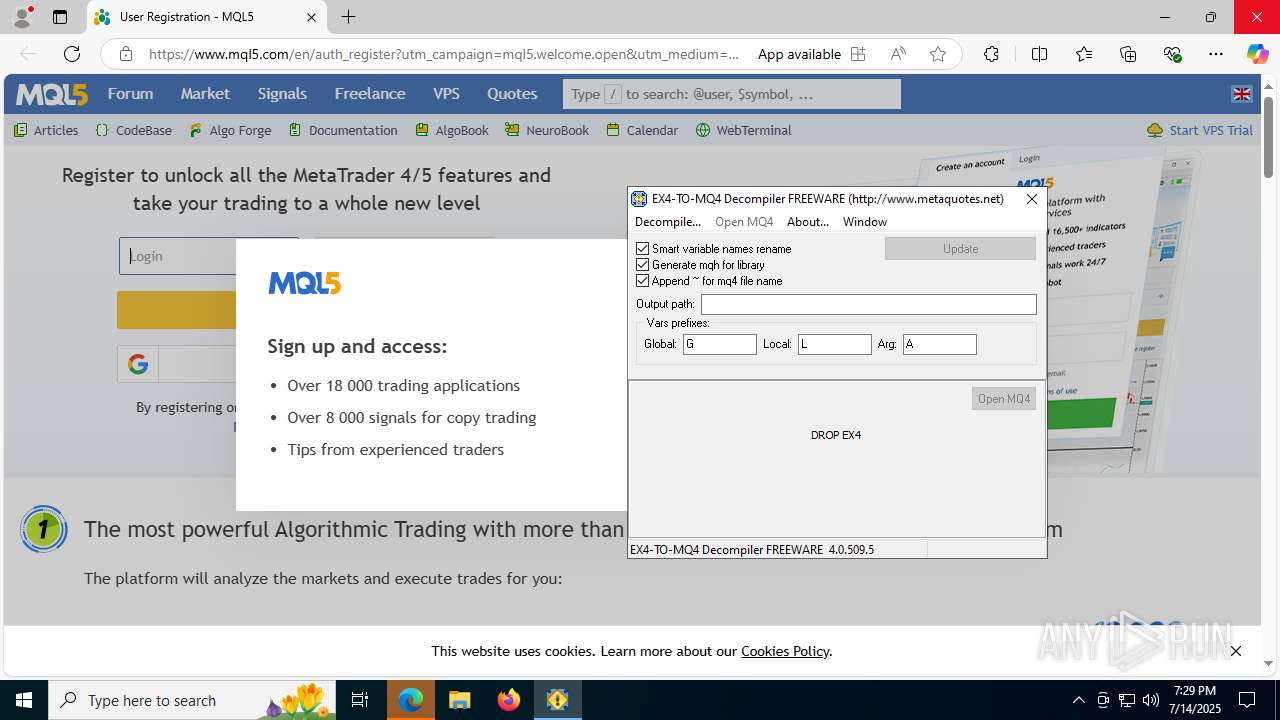Click the install app icon in address bar
Viewport: 1280px width, 720px height.
pyautogui.click(x=858, y=54)
